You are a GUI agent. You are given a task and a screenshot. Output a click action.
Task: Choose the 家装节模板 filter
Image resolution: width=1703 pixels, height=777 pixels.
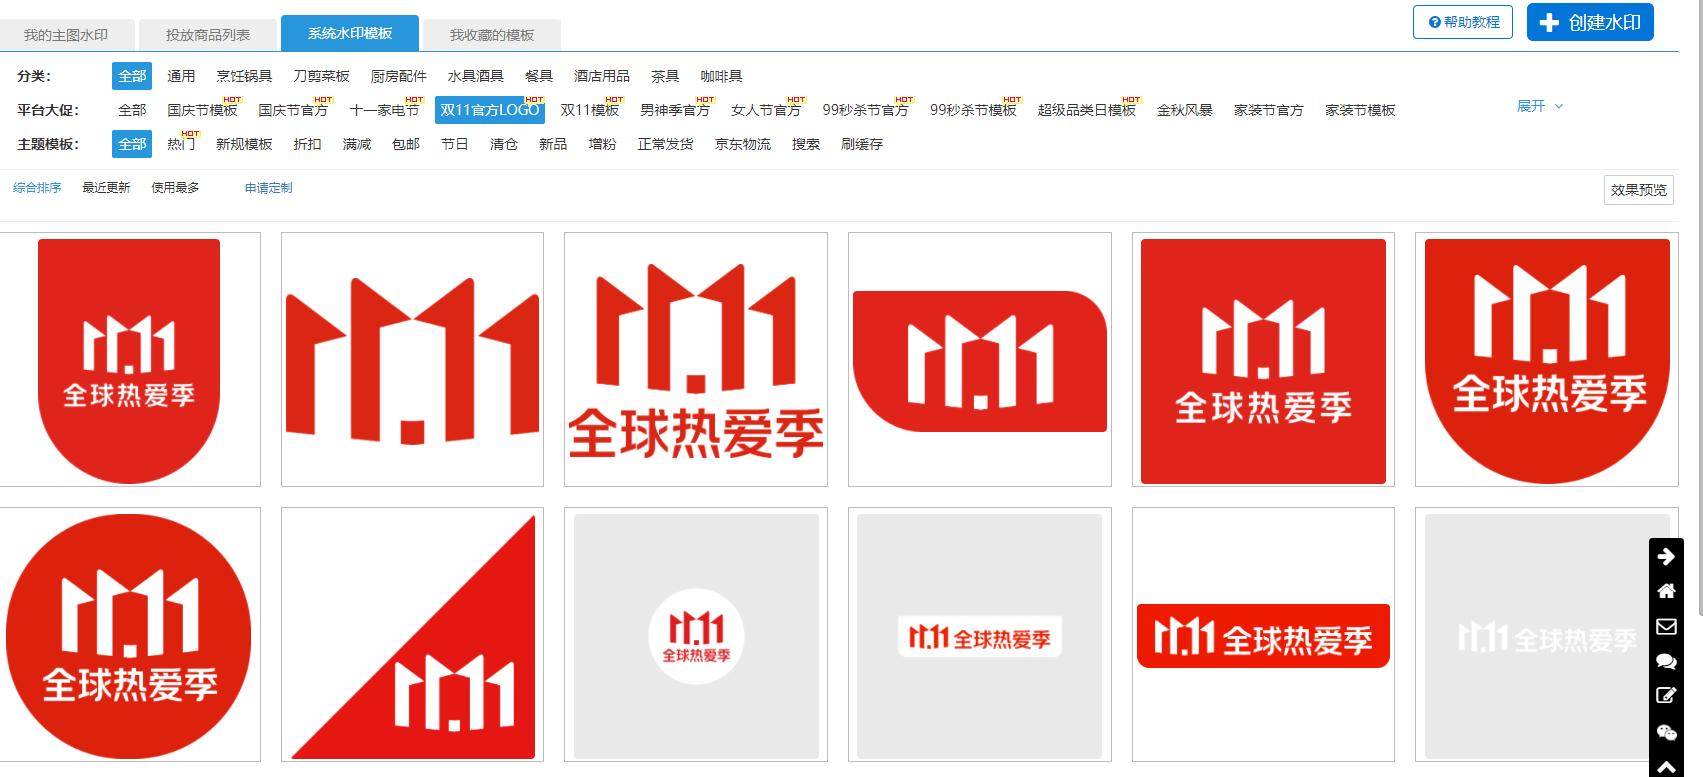coord(1360,110)
